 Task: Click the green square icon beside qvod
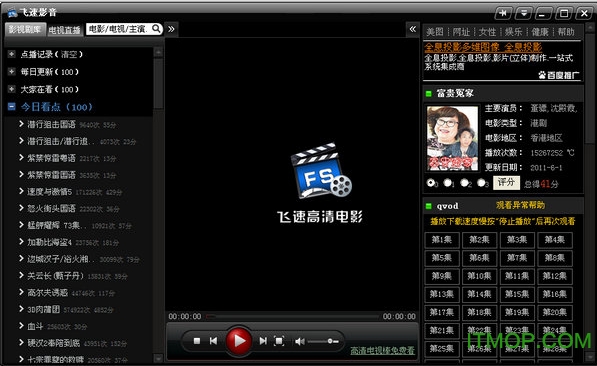428,206
